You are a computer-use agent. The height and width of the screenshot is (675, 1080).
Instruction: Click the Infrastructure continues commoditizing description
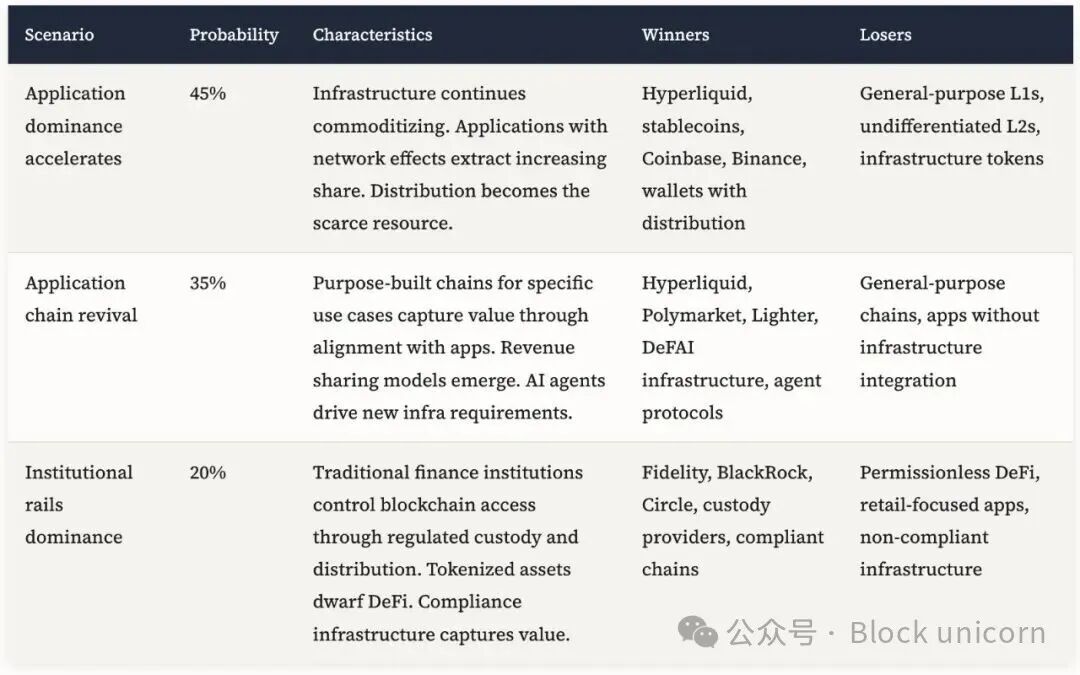click(x=460, y=158)
